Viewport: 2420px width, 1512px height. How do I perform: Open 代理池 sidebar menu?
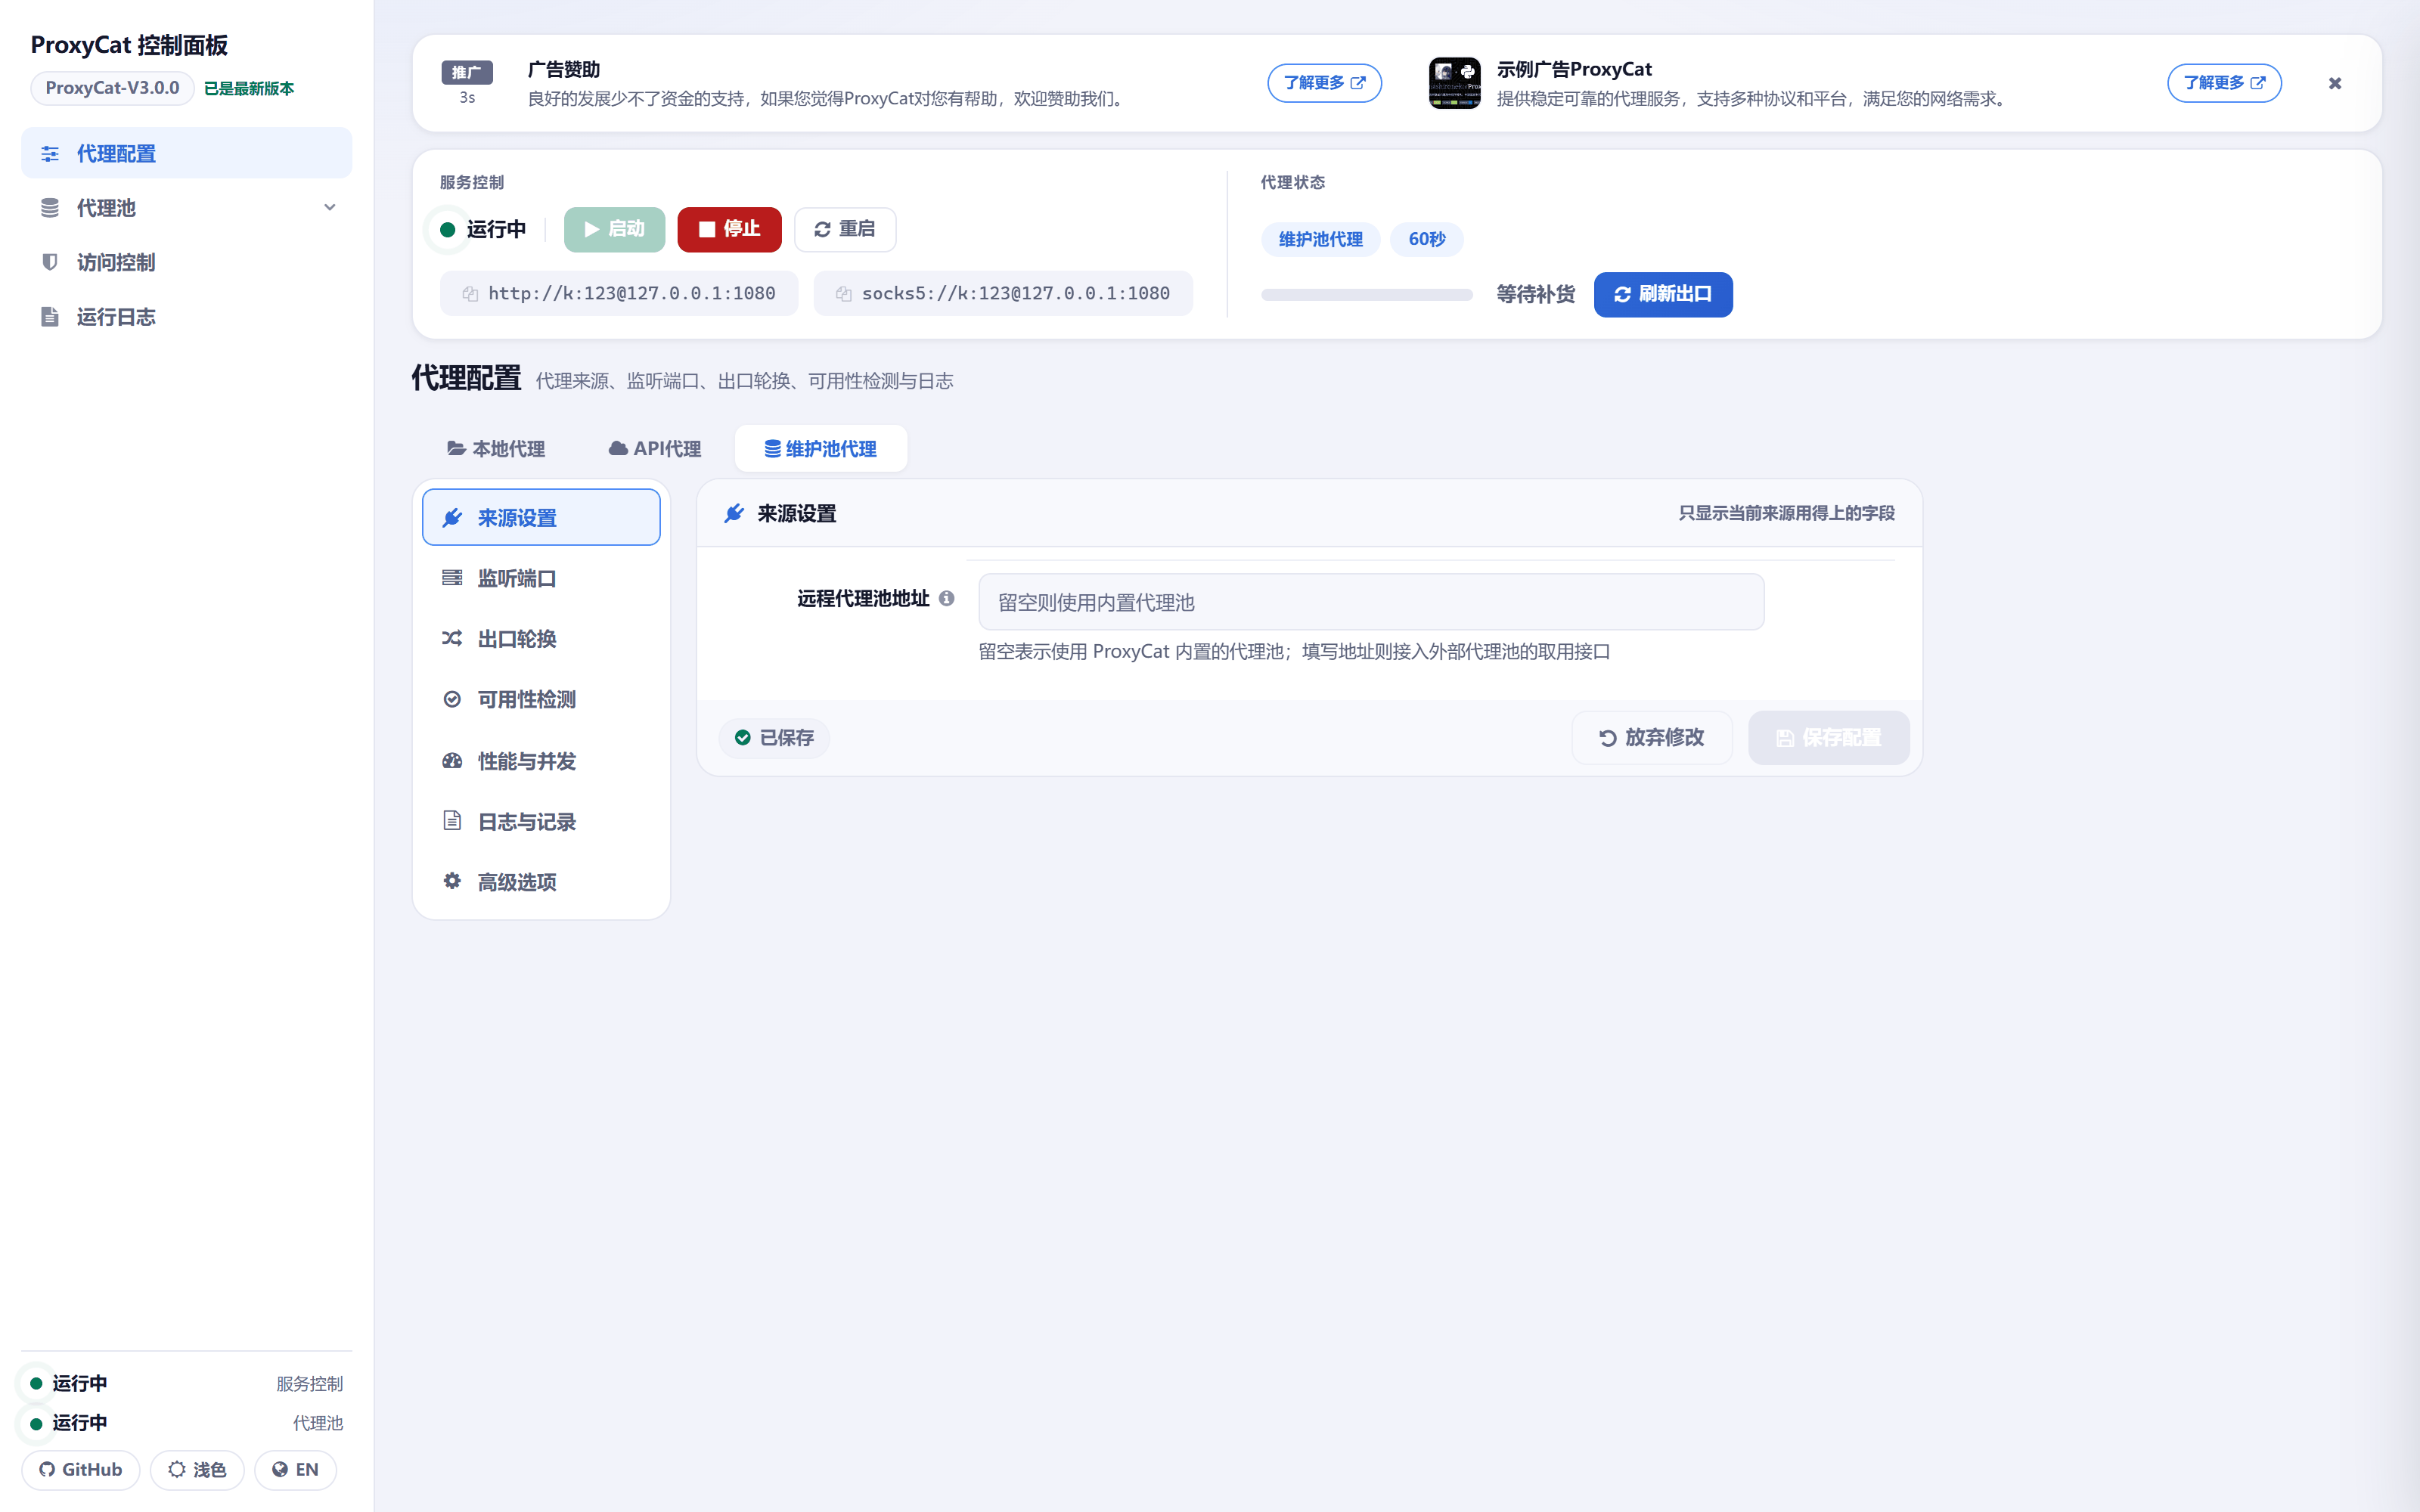[x=186, y=208]
